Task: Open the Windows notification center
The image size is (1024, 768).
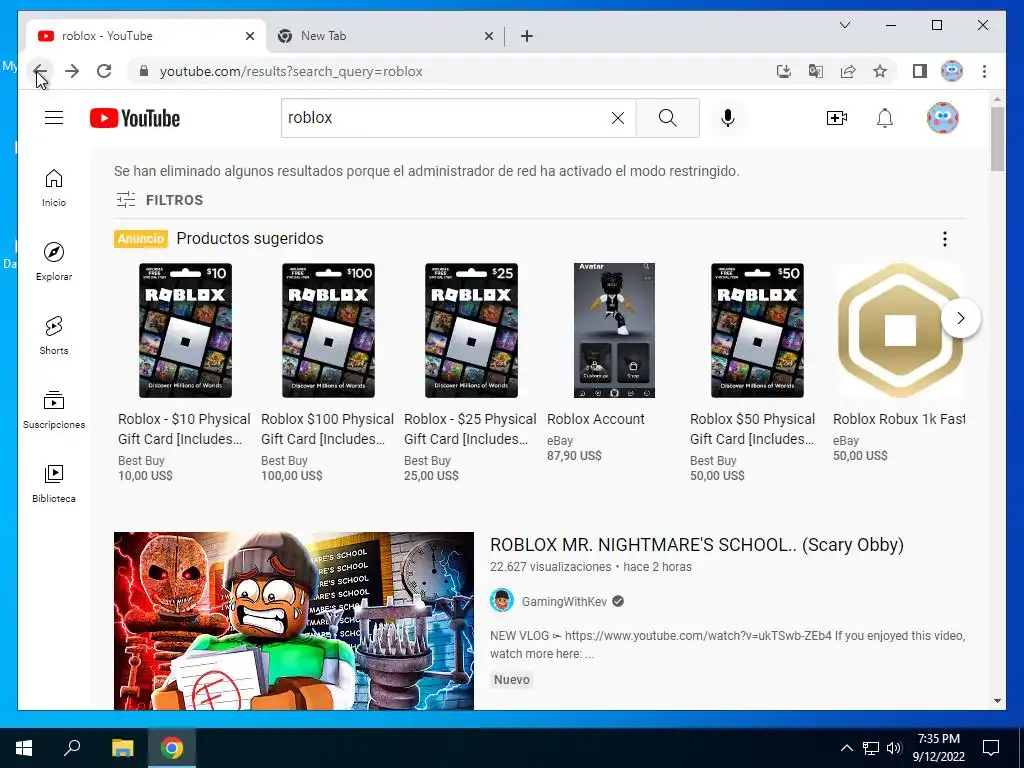Action: tap(991, 748)
